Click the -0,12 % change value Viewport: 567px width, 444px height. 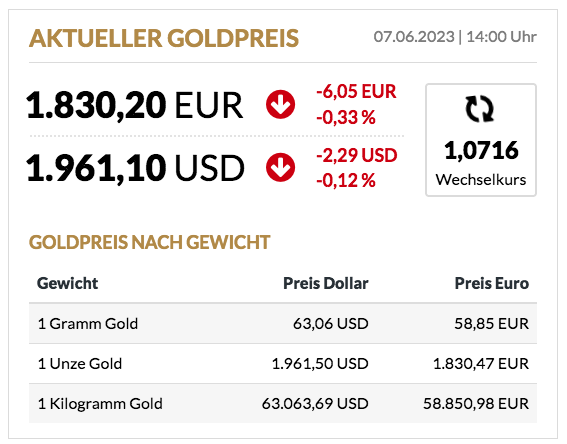(x=346, y=180)
